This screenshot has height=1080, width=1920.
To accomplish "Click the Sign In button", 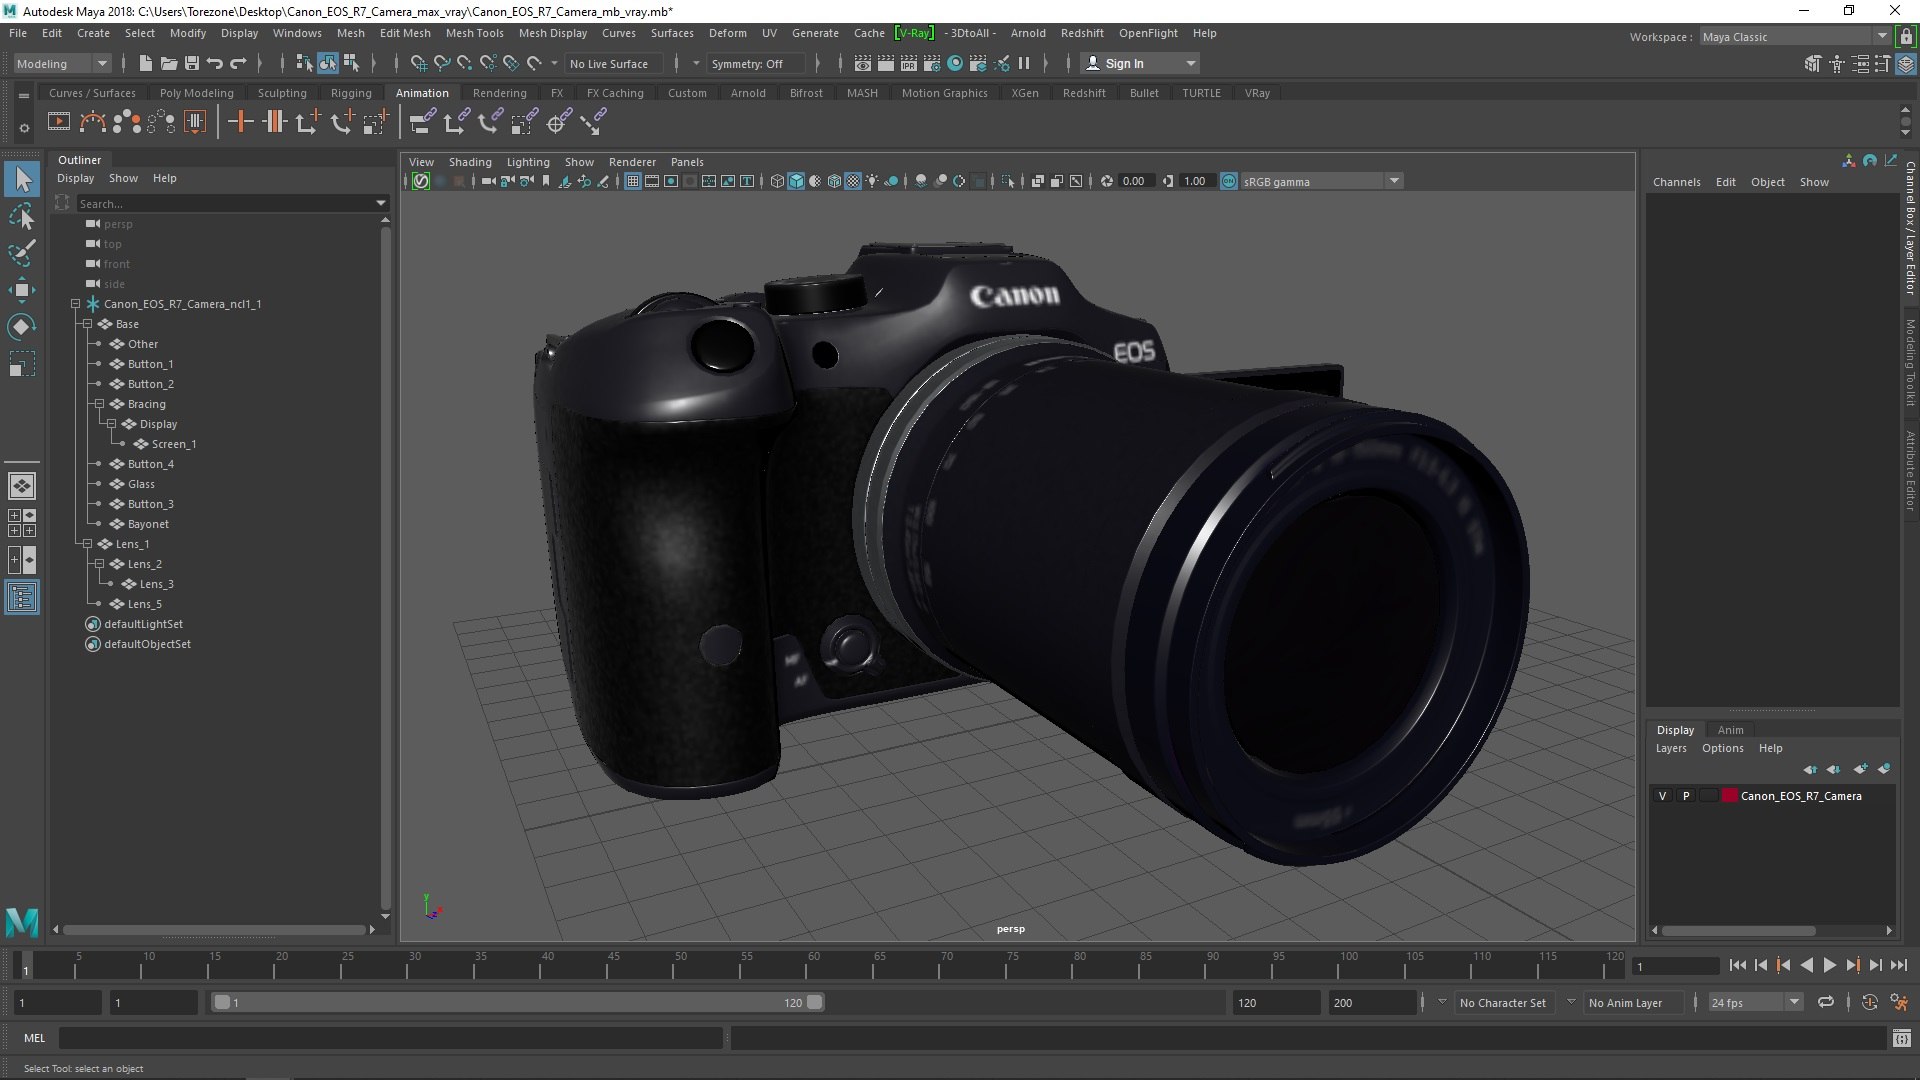I will click(1140, 63).
